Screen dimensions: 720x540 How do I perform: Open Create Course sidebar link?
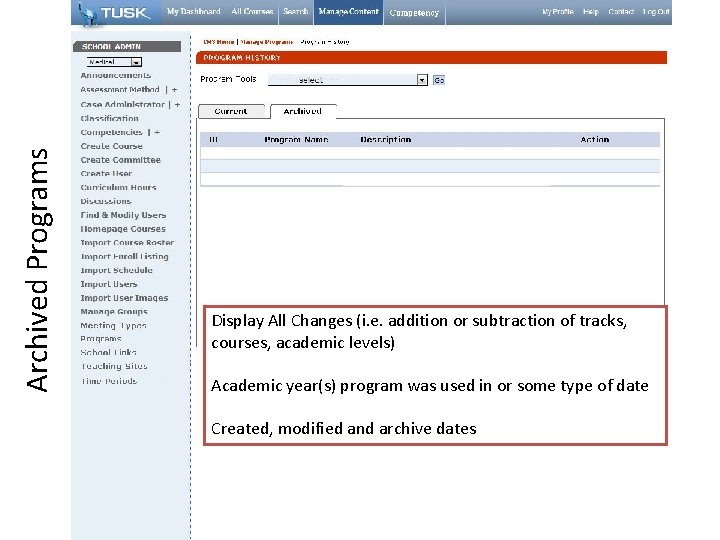click(x=112, y=146)
